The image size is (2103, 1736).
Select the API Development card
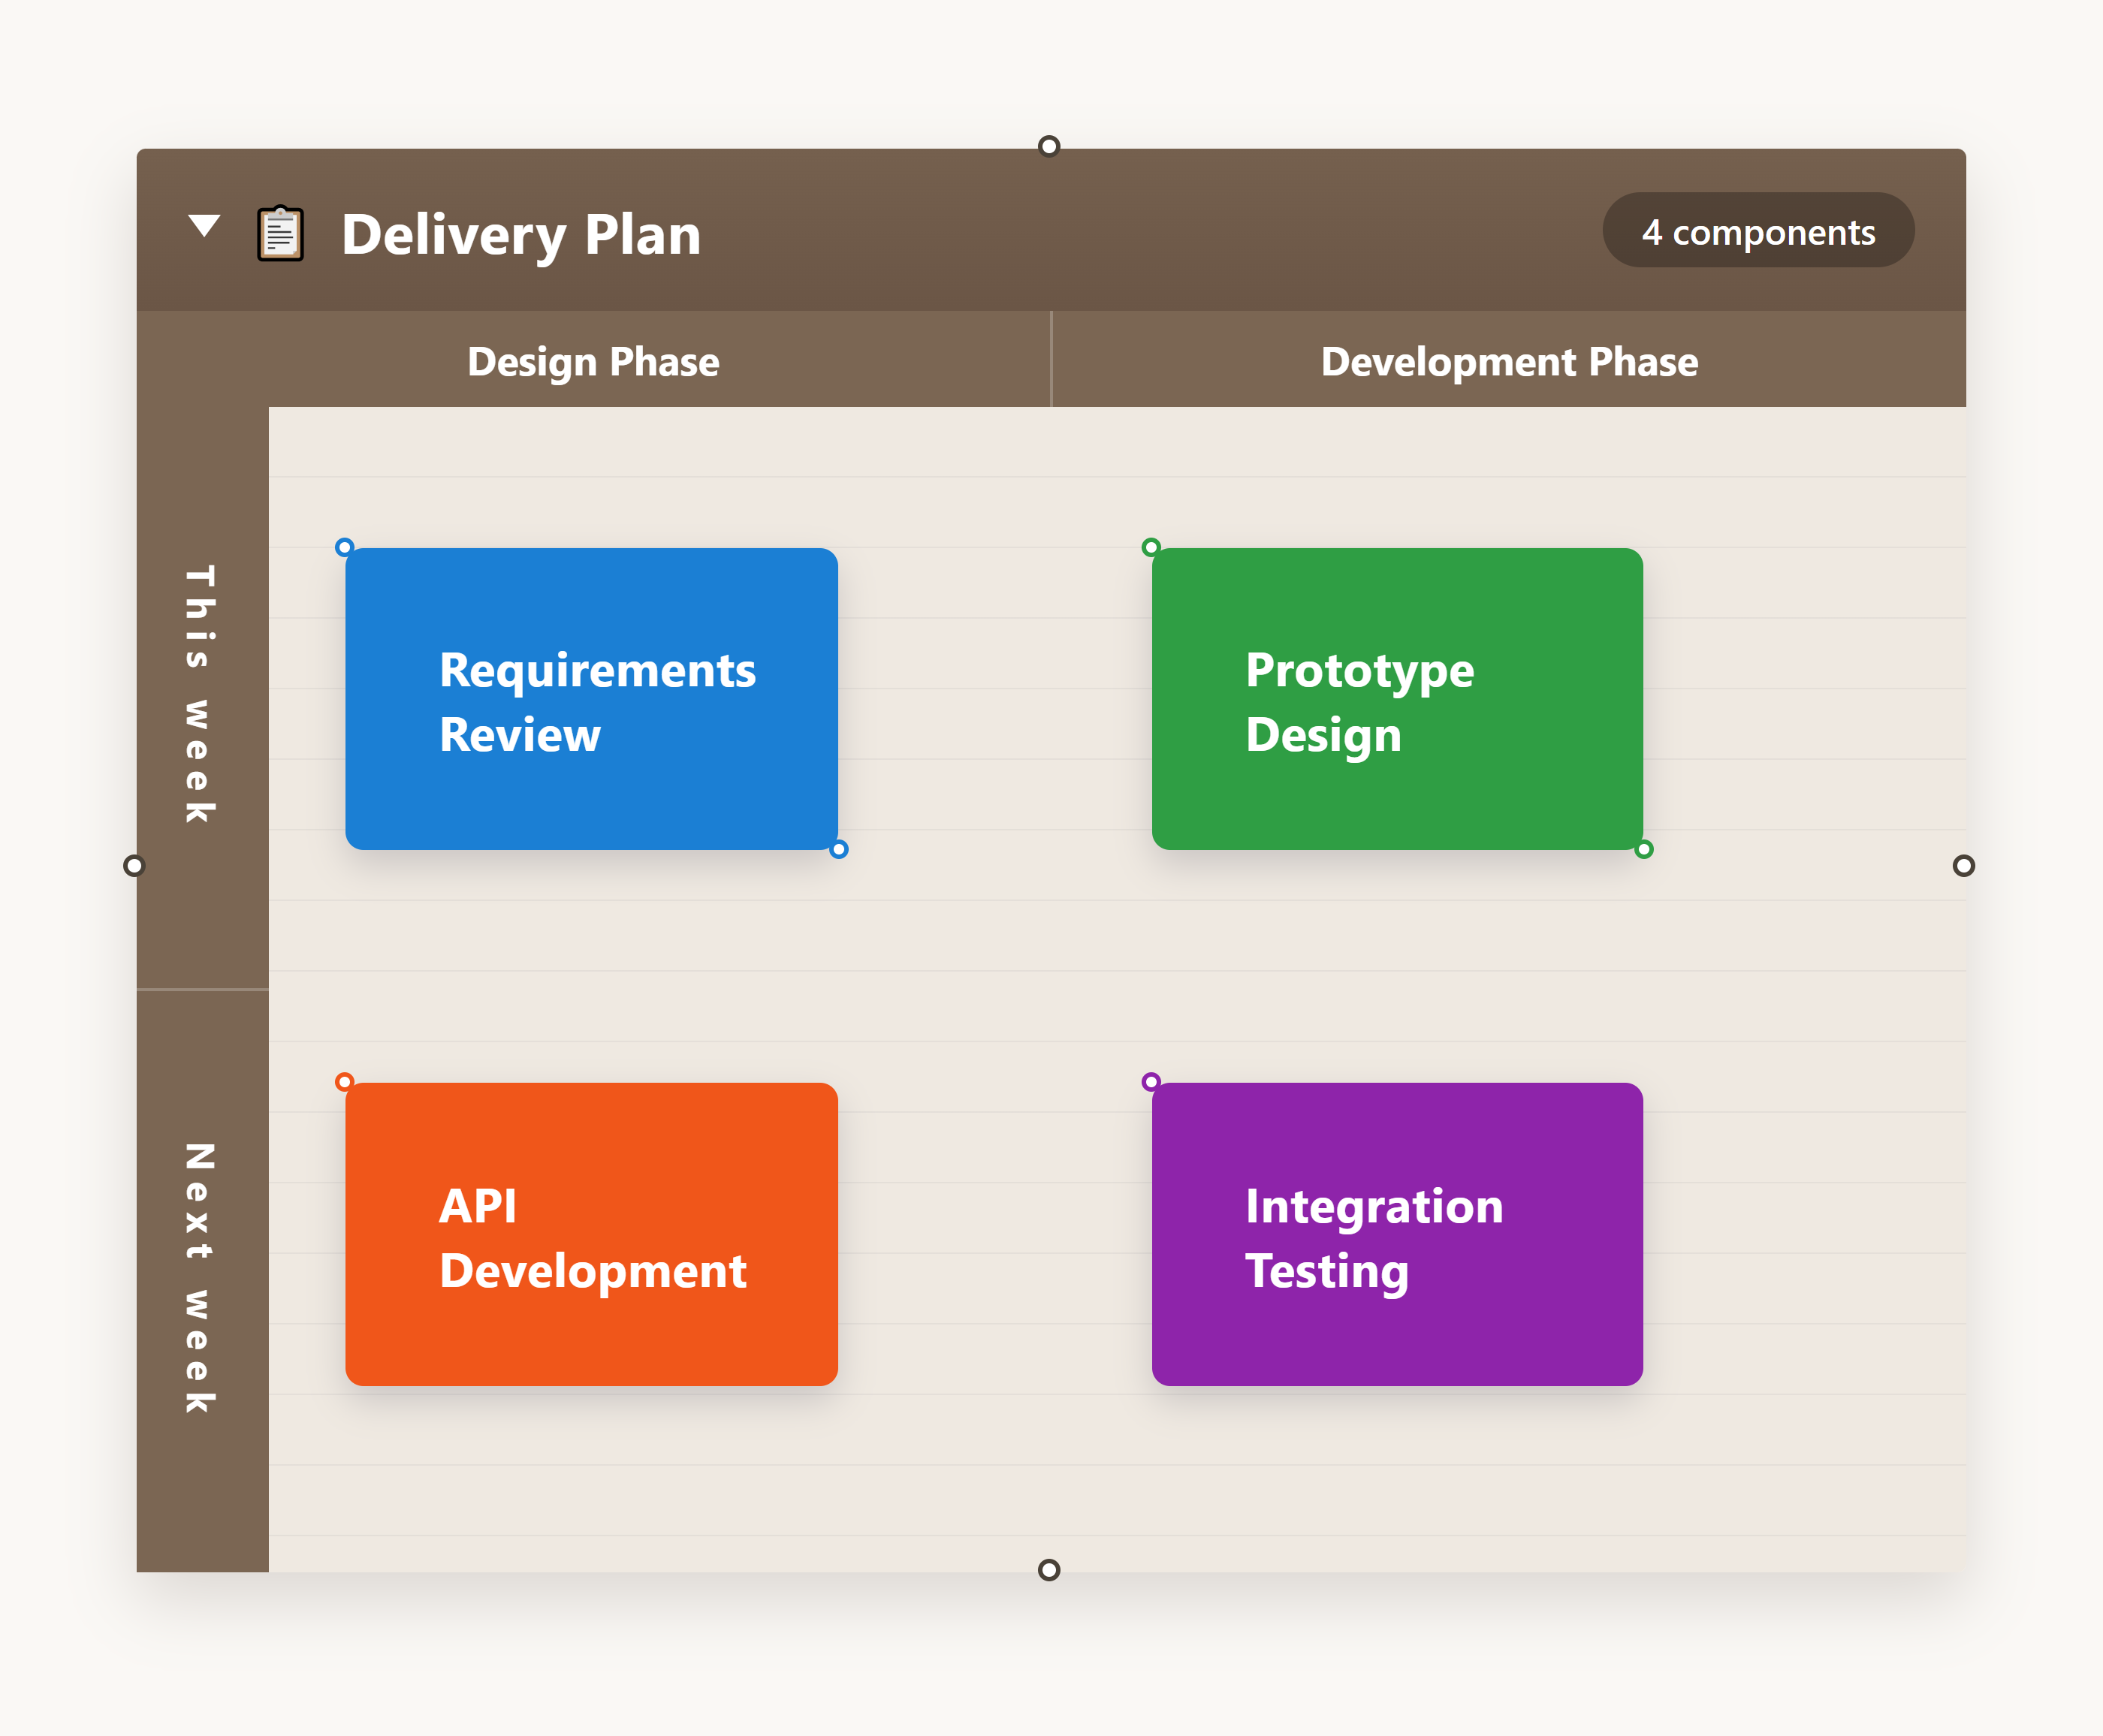tap(592, 1234)
